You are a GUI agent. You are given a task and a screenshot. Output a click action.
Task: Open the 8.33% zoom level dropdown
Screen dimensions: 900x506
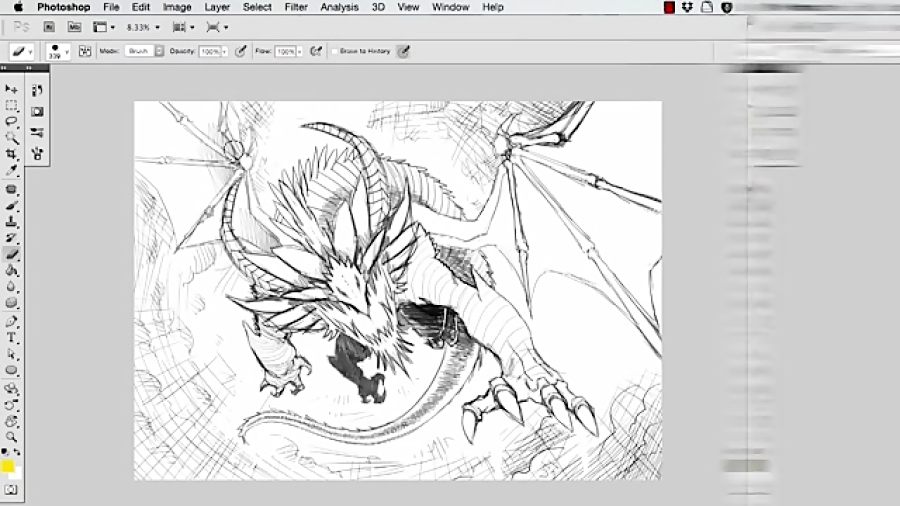[x=143, y=27]
